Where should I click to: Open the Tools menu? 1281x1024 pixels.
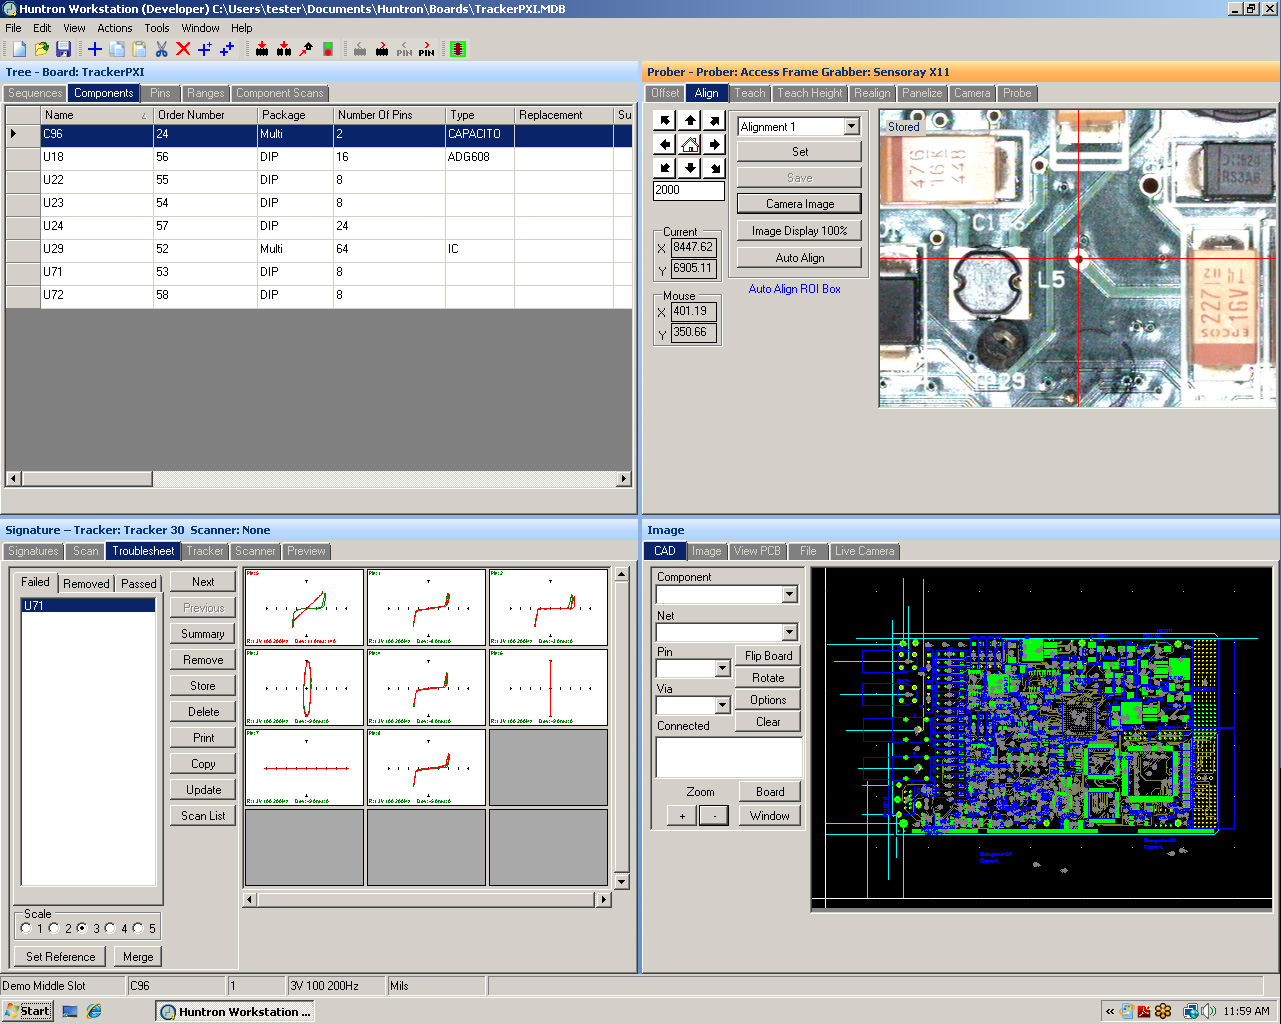(x=157, y=28)
